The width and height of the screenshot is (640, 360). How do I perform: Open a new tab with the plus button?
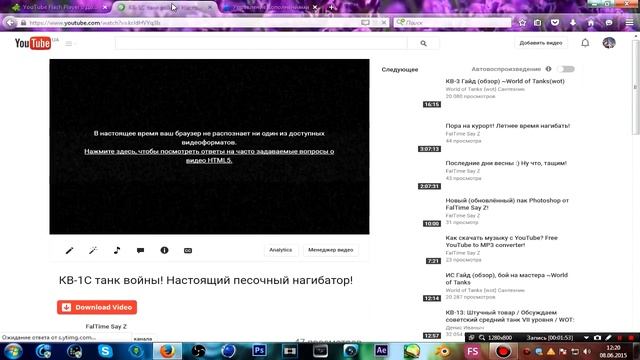tap(331, 7)
